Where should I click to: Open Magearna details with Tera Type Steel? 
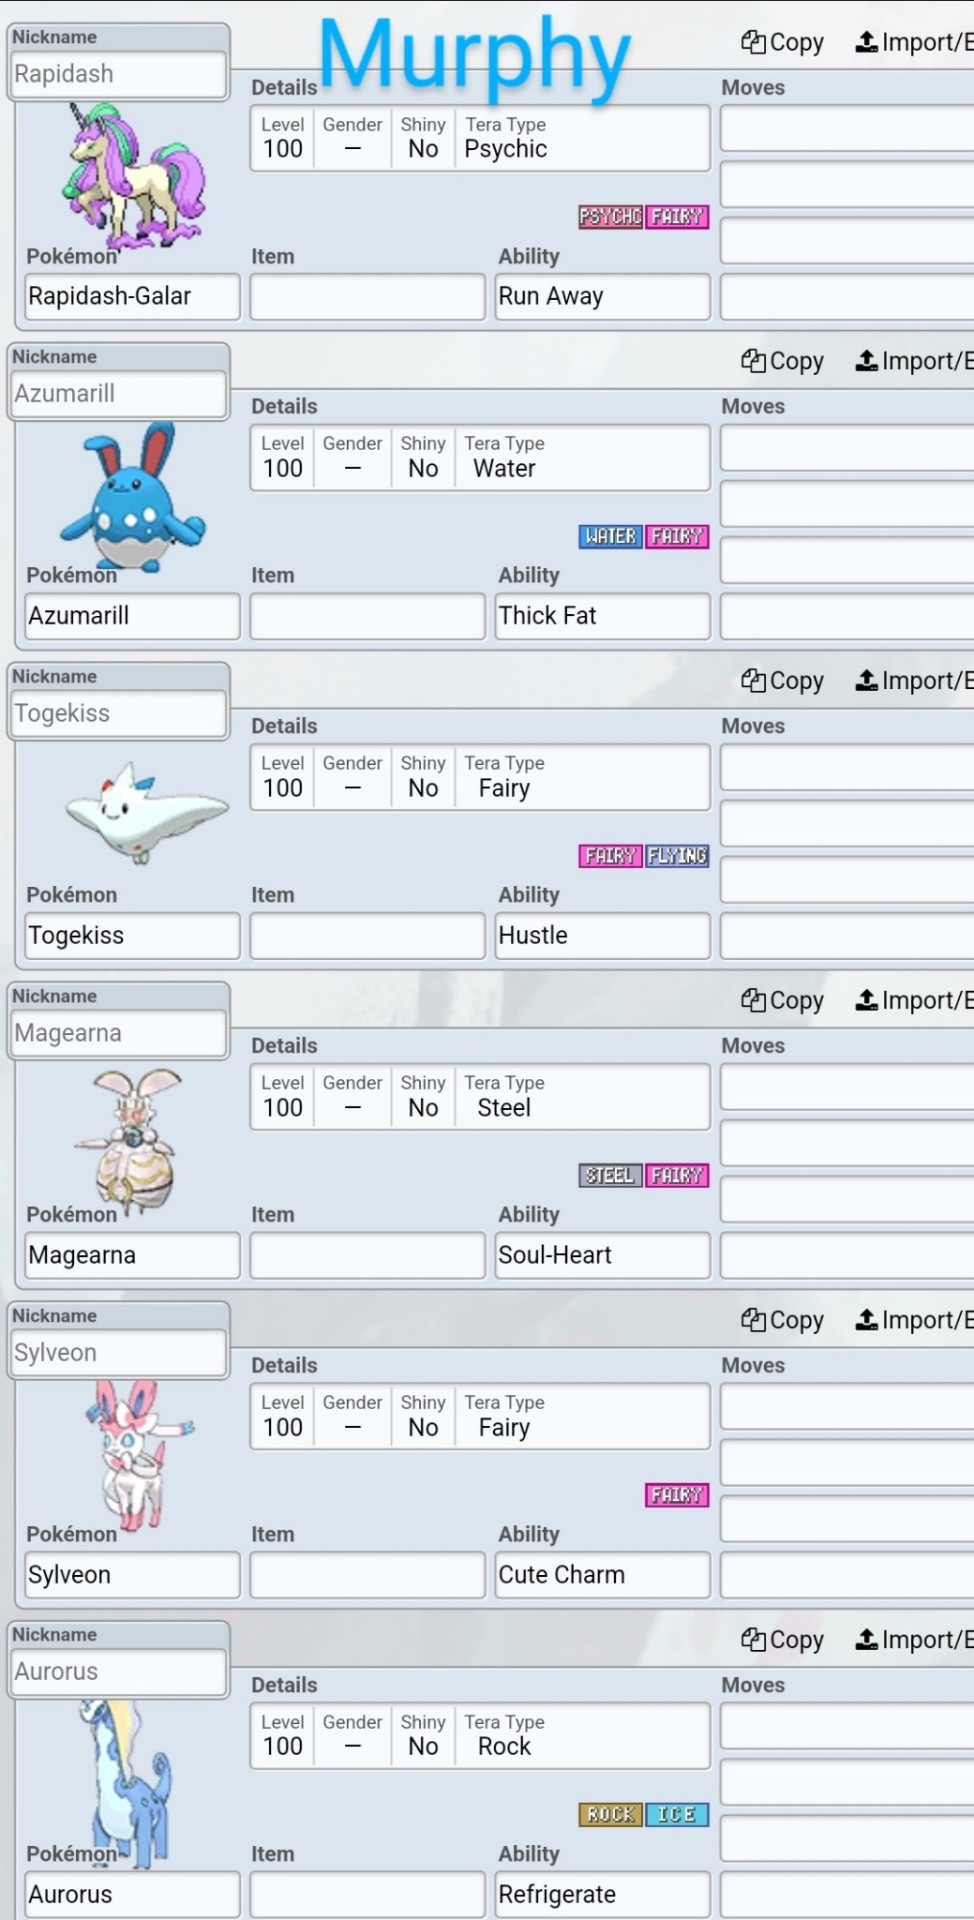[x=480, y=1098]
